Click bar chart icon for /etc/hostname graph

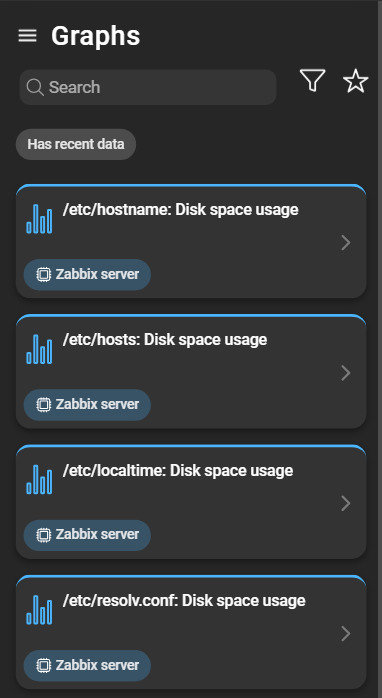coord(39,219)
